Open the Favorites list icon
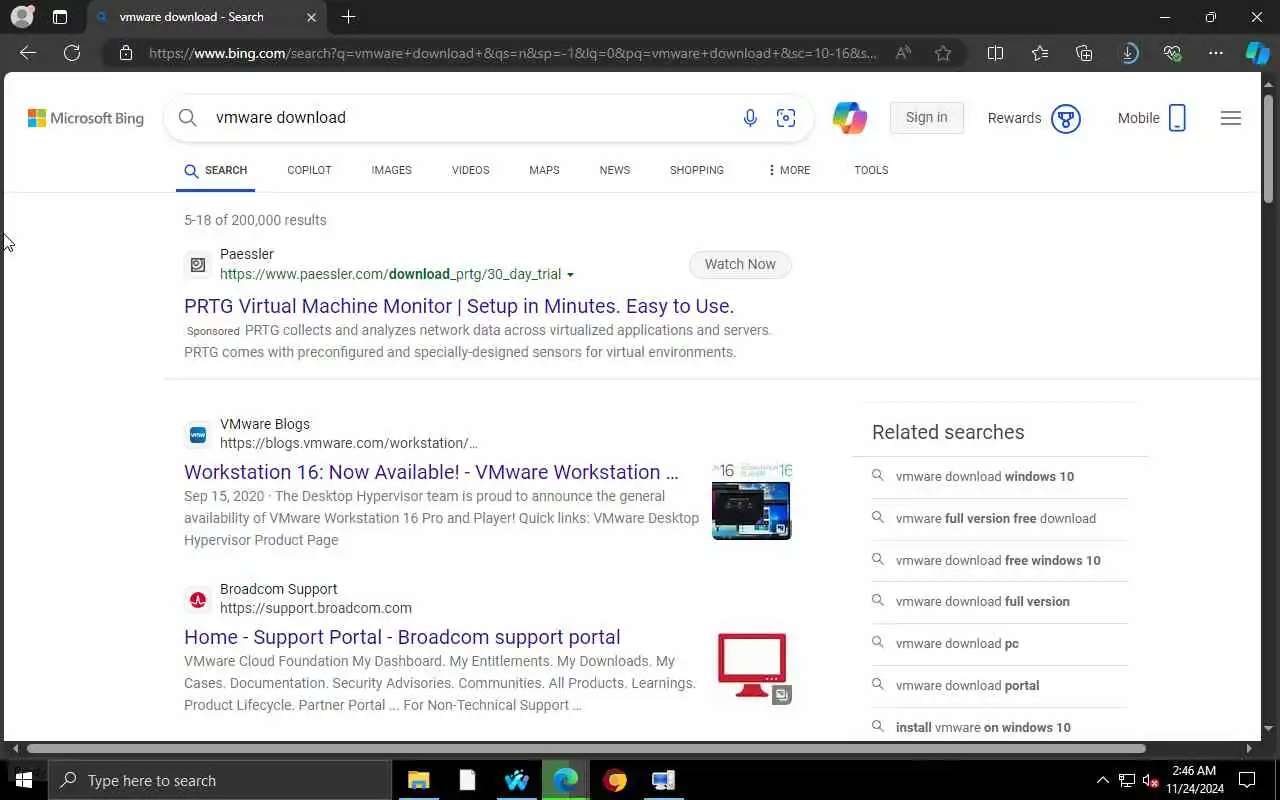The image size is (1280, 800). (1040, 53)
